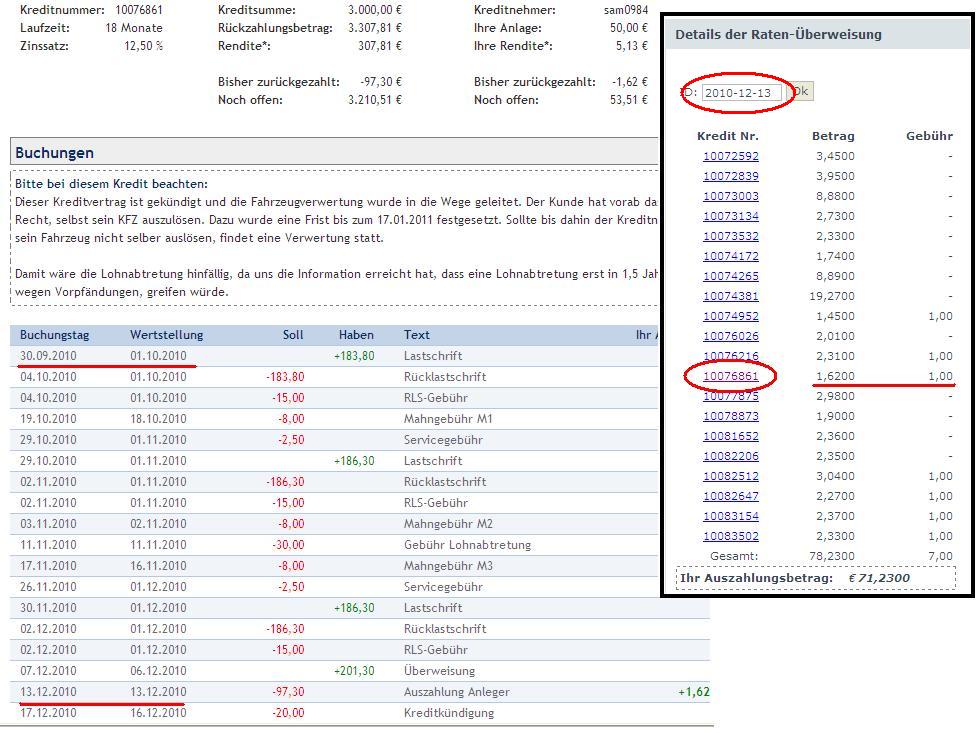Click the Soll column header

[293, 335]
